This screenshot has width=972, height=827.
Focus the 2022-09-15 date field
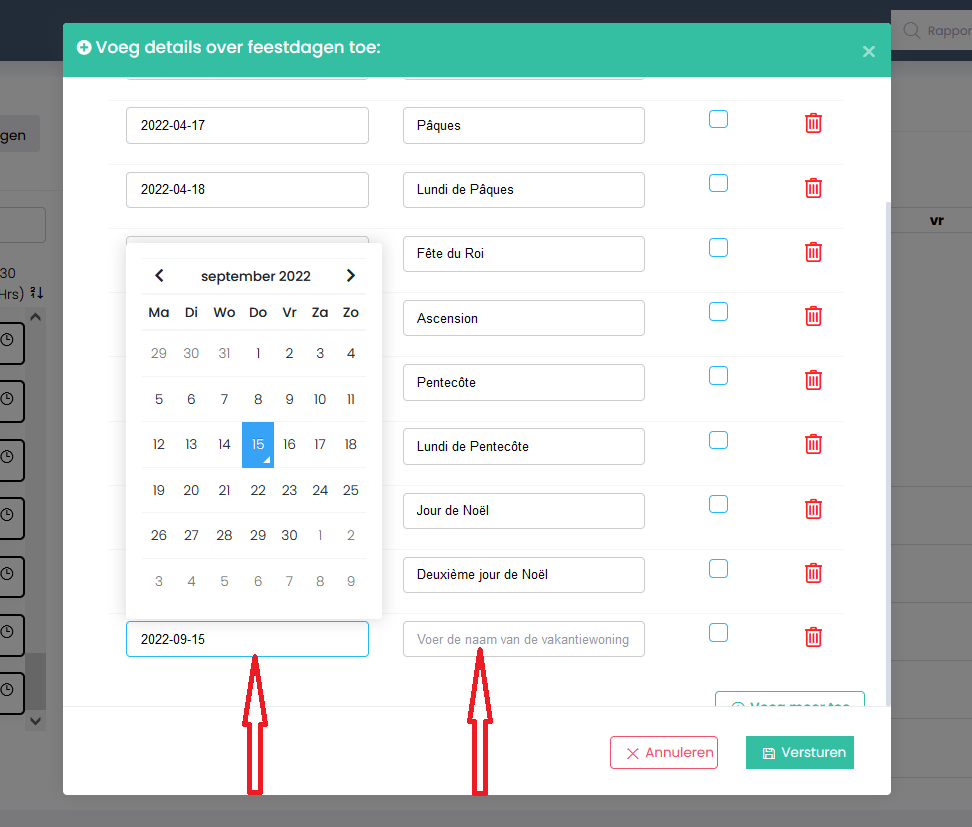(x=247, y=639)
